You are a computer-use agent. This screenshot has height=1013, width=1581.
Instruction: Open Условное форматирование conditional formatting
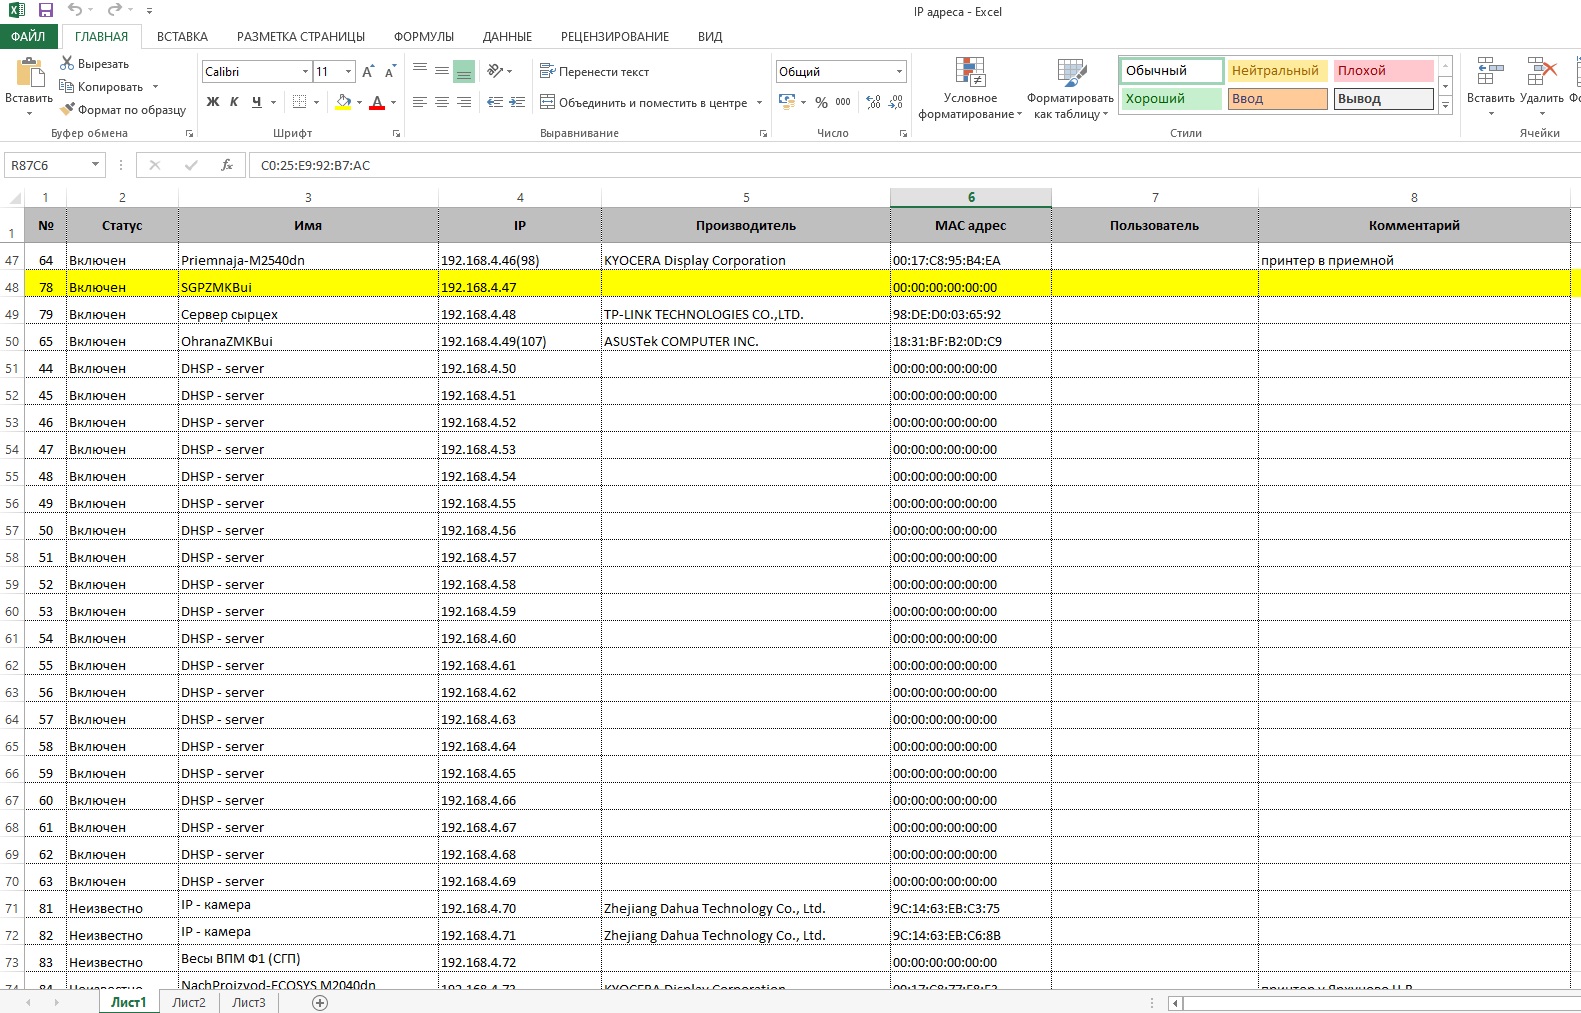coord(970,88)
